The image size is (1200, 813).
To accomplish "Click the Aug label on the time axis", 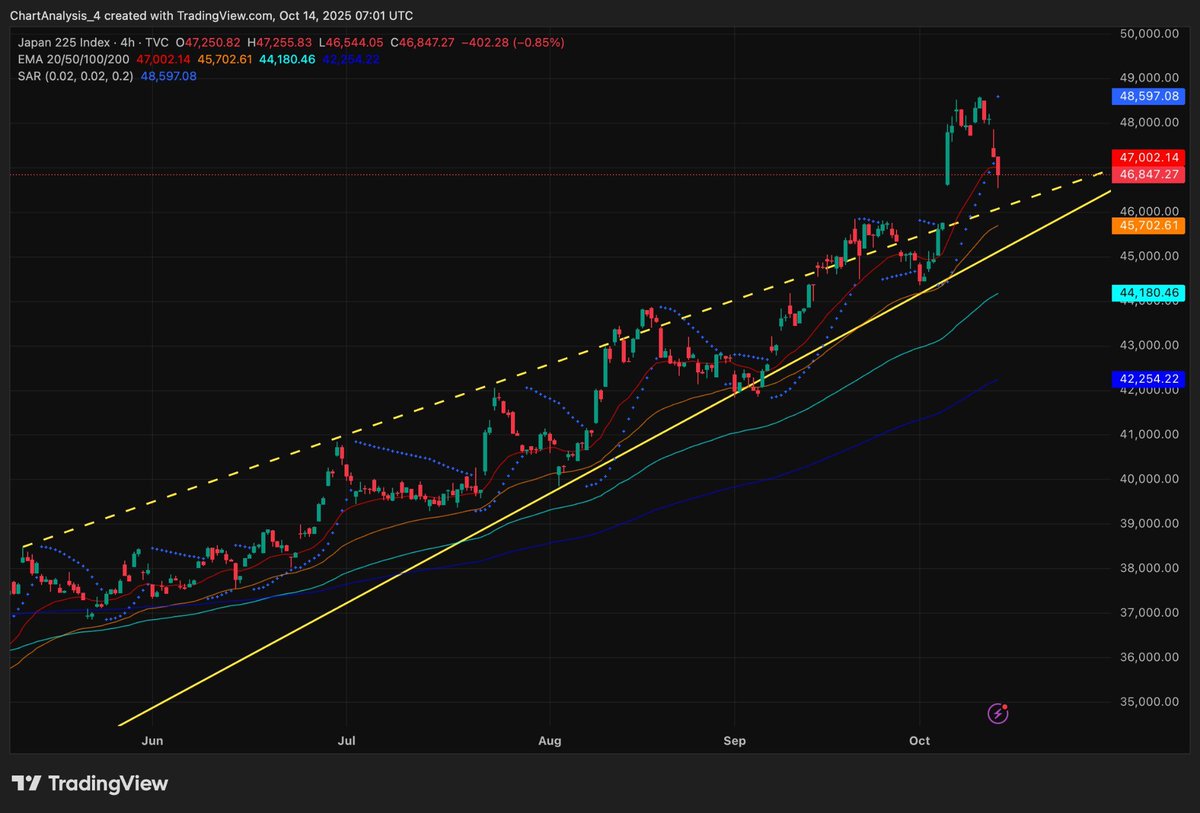I will 550,741.
